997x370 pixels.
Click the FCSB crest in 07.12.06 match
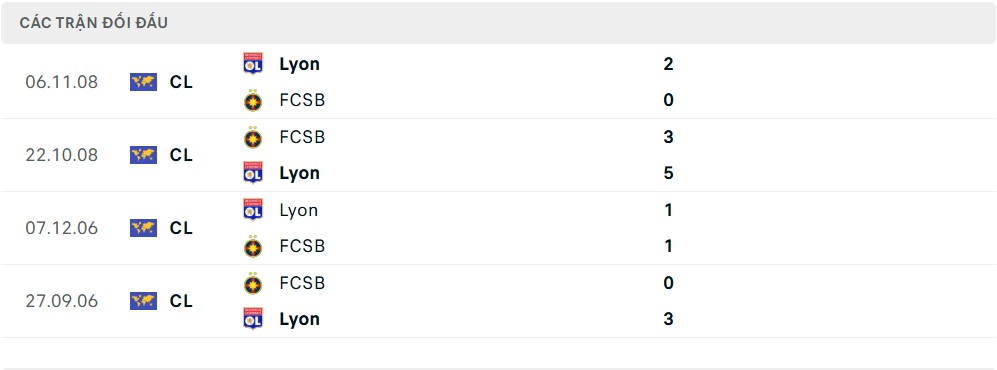coord(253,246)
